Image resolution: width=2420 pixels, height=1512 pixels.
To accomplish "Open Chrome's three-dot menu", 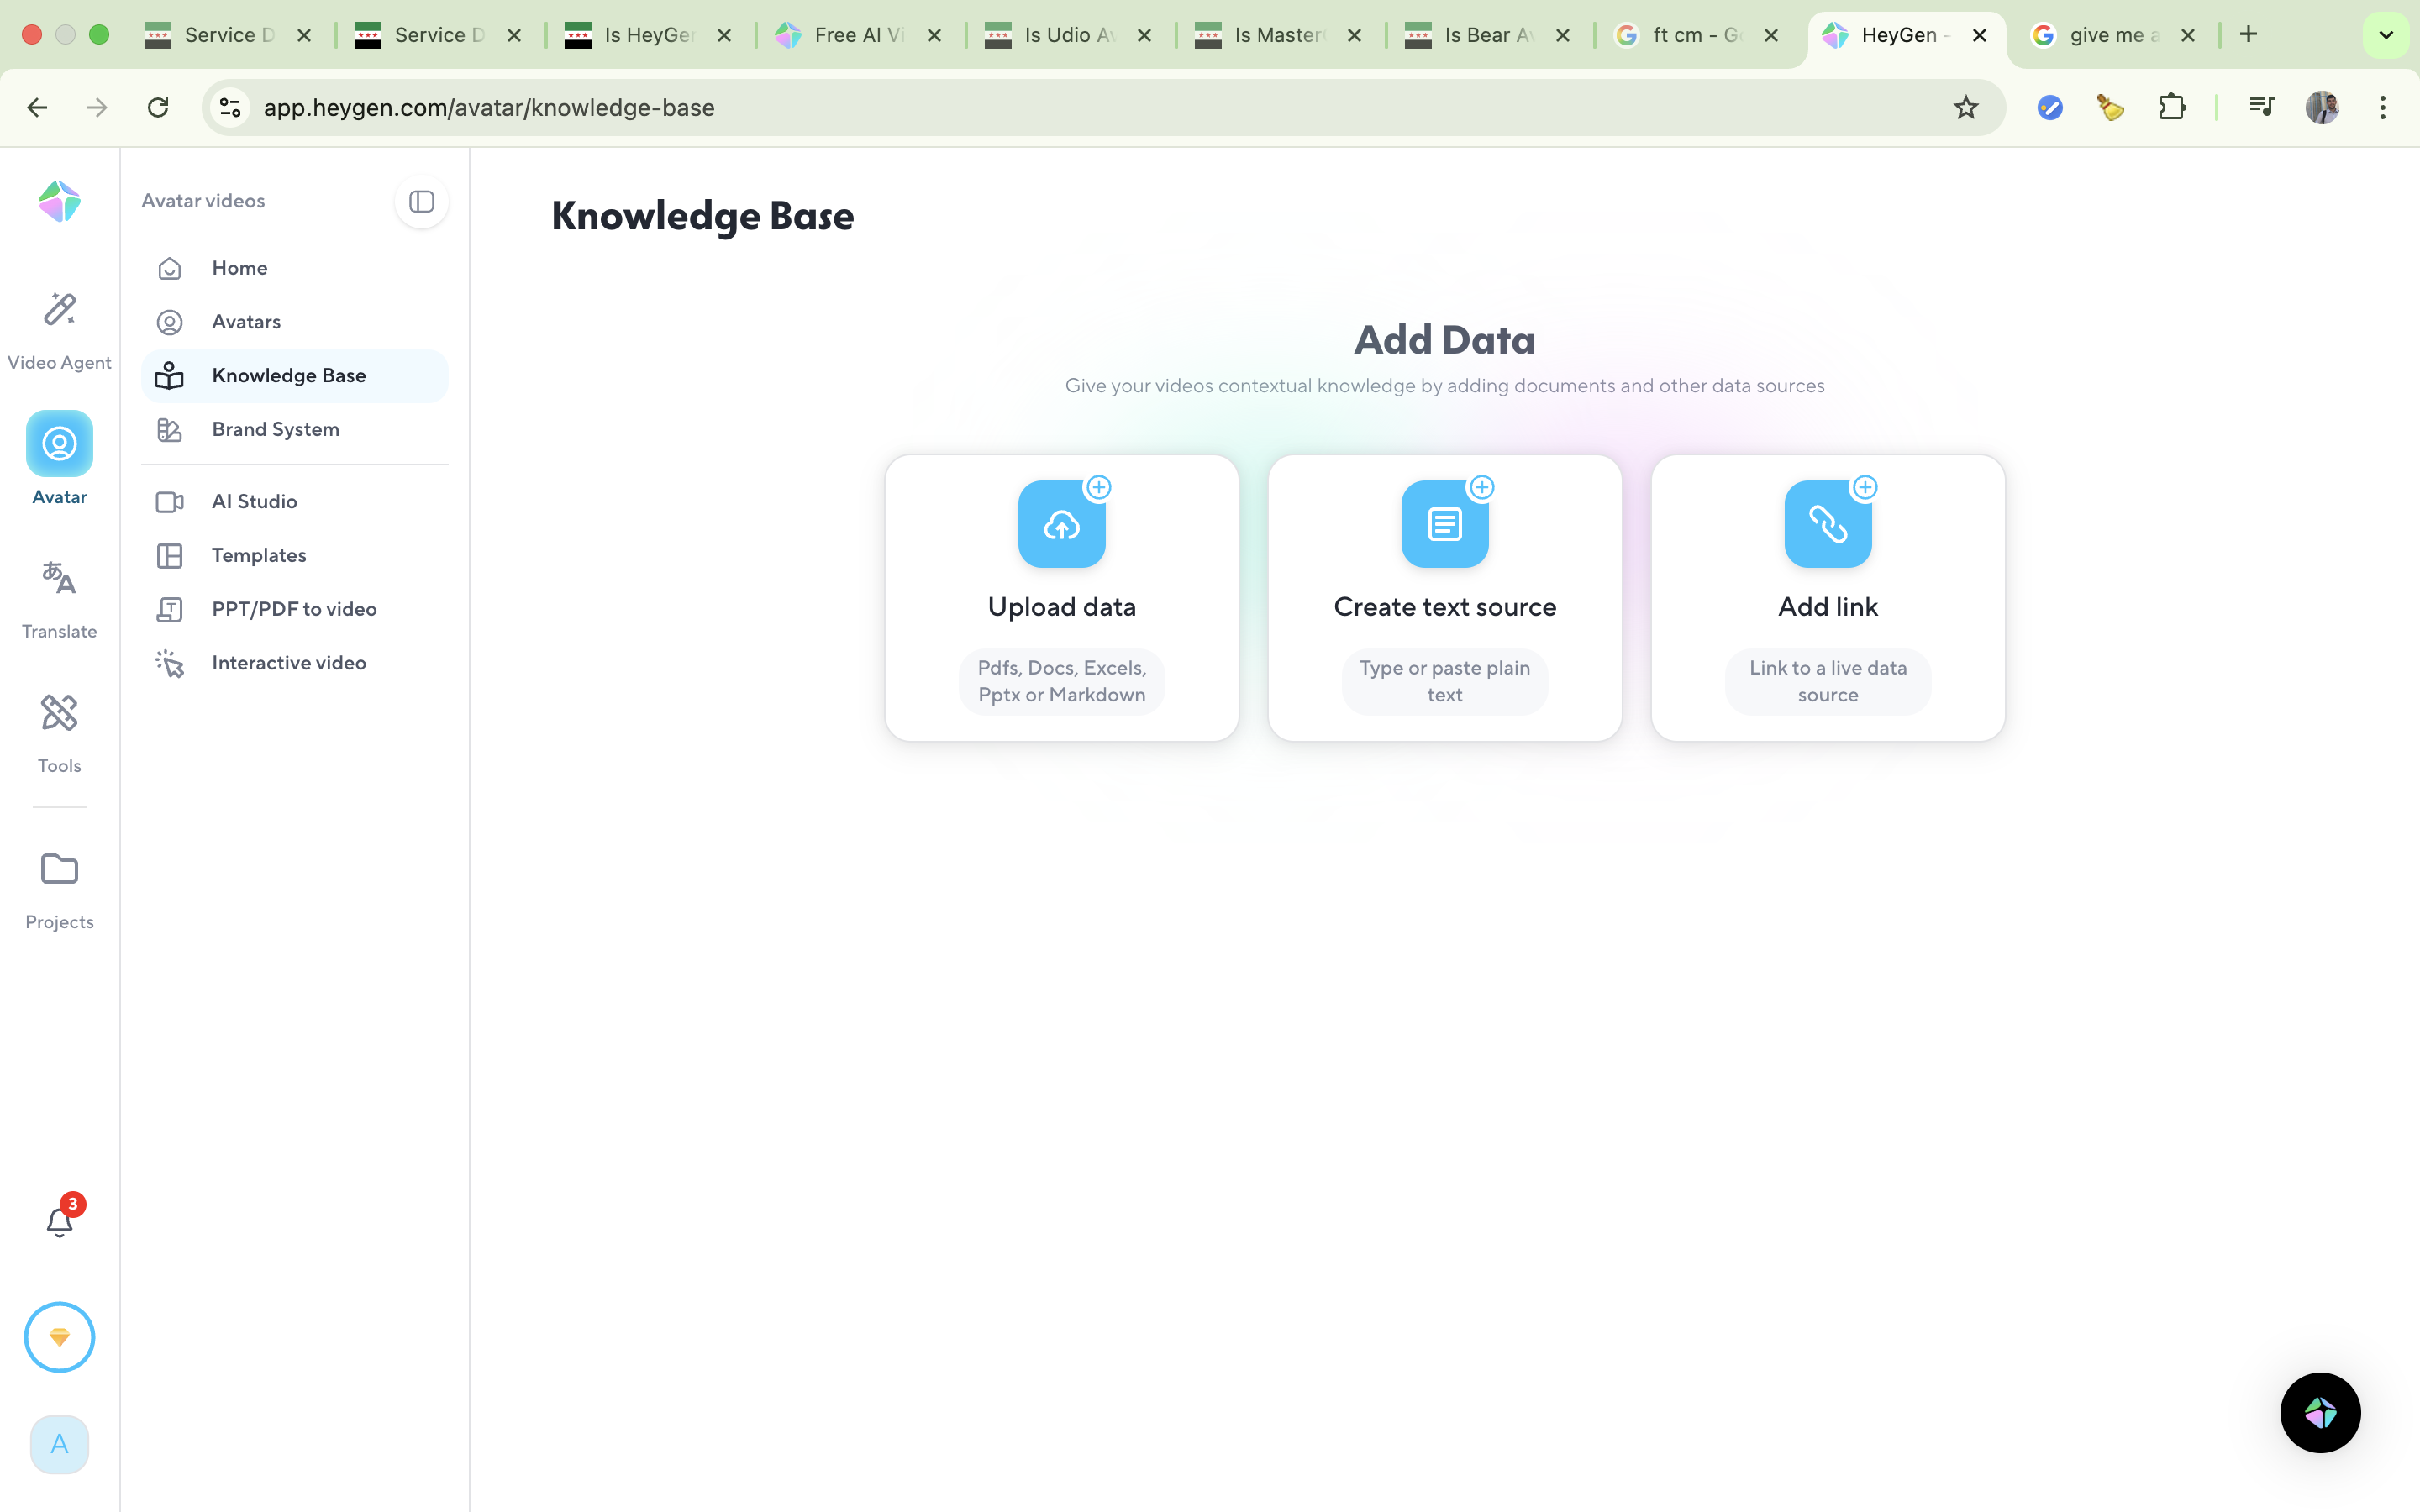I will pyautogui.click(x=2382, y=107).
